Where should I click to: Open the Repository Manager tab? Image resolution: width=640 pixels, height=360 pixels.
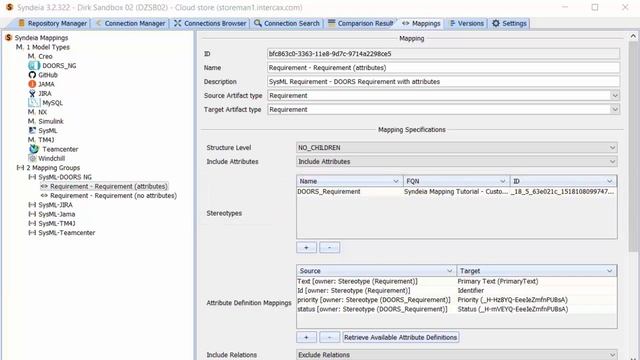pos(53,23)
